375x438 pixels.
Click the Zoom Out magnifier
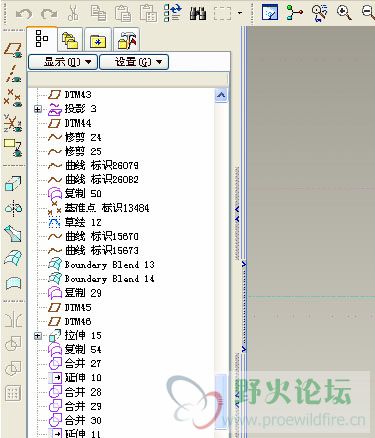point(368,13)
